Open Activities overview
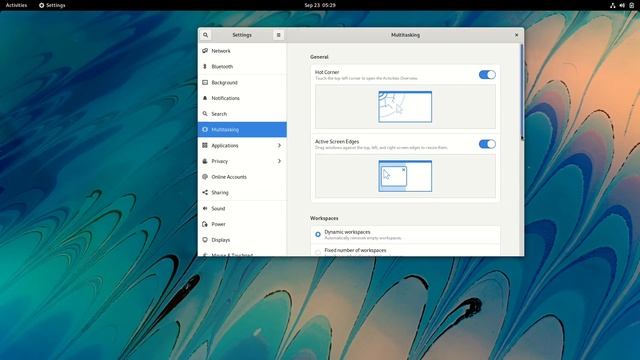640x360 pixels. point(16,5)
